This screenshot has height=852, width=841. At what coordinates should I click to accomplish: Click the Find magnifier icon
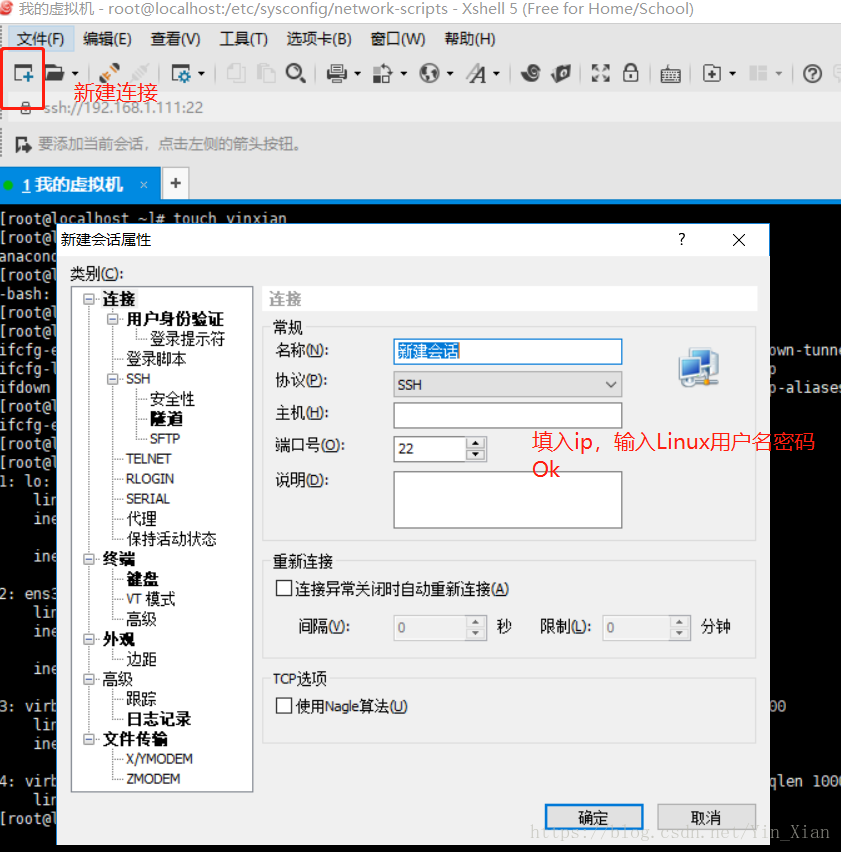(296, 73)
